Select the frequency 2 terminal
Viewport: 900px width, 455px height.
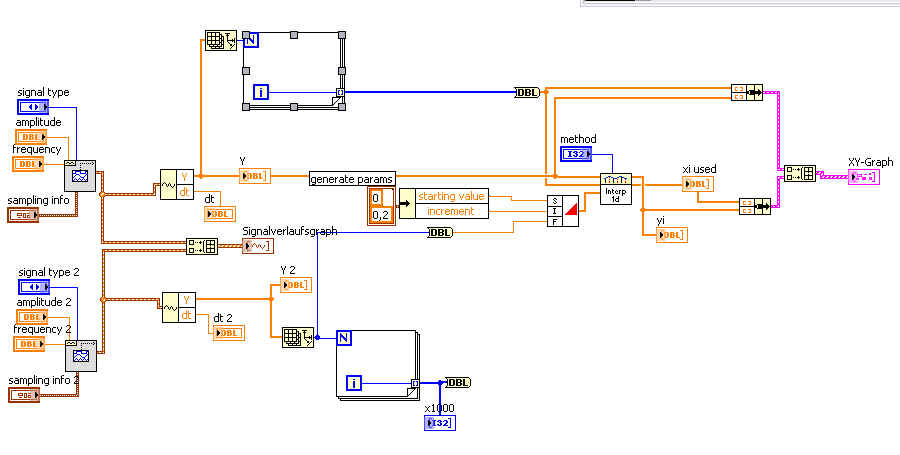click(x=28, y=344)
